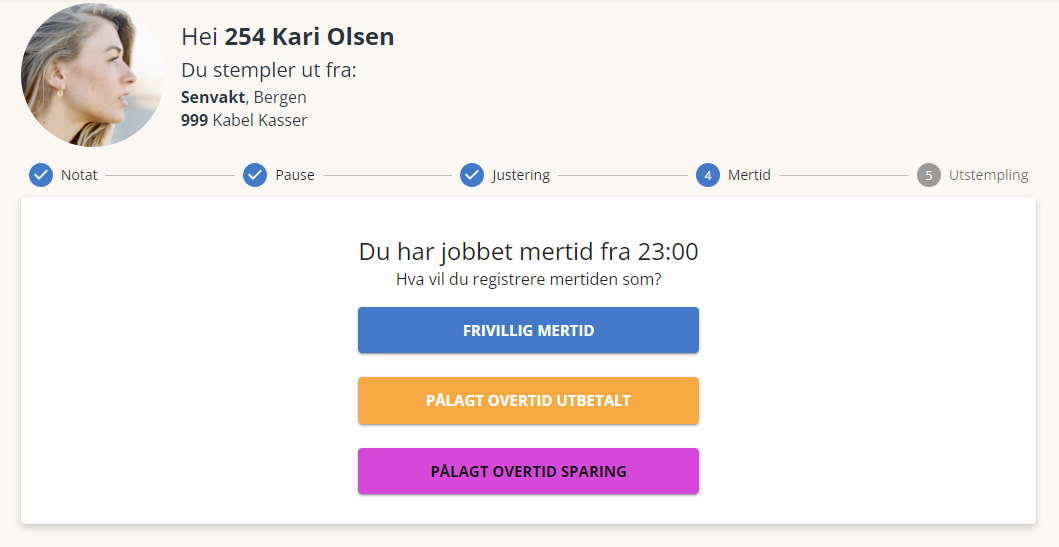Go to the Justering step label
This screenshot has height=547, width=1059.
[x=521, y=176]
